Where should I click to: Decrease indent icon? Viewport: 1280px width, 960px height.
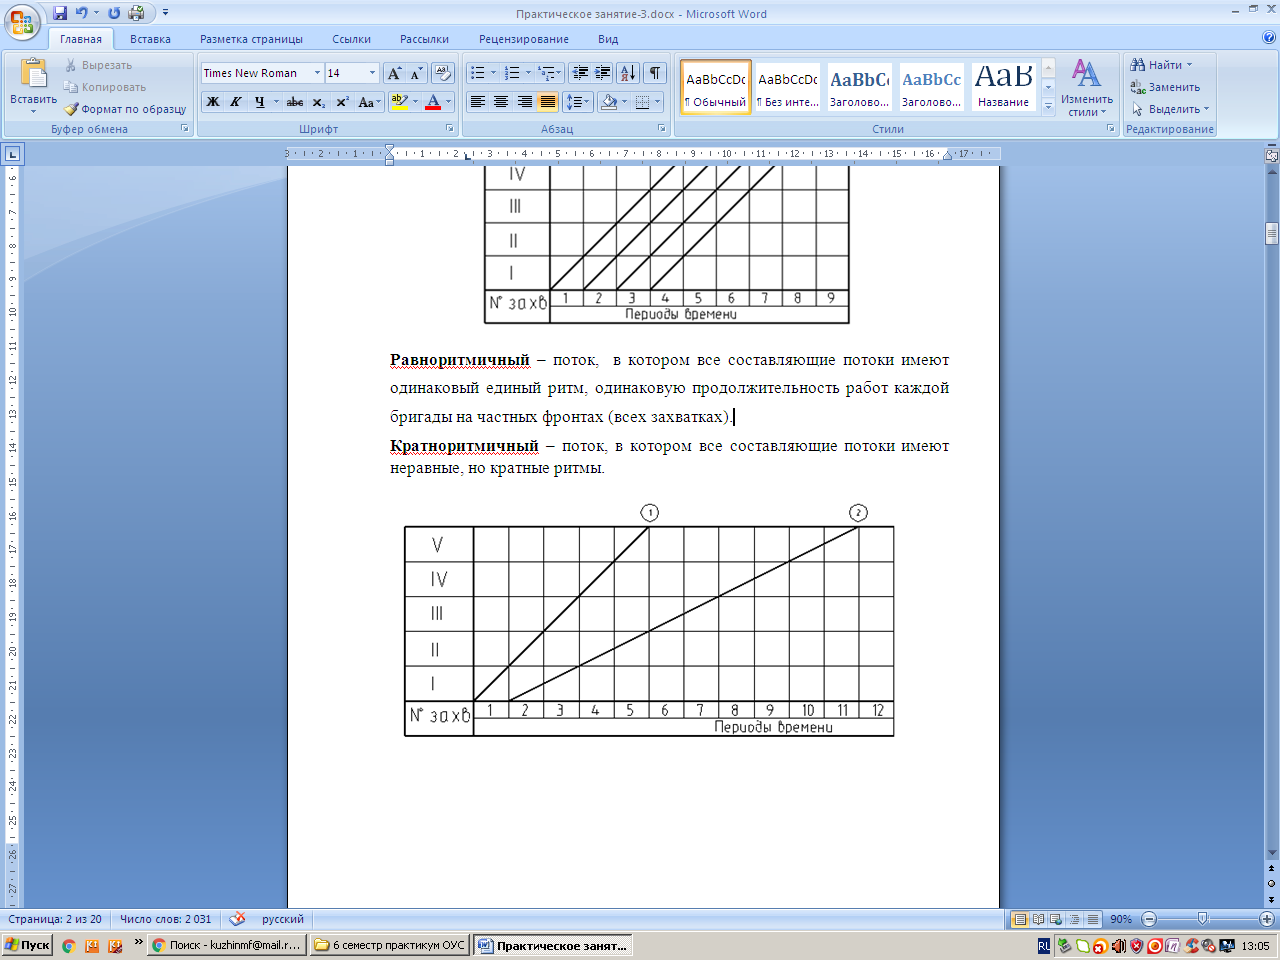pyautogui.click(x=580, y=73)
